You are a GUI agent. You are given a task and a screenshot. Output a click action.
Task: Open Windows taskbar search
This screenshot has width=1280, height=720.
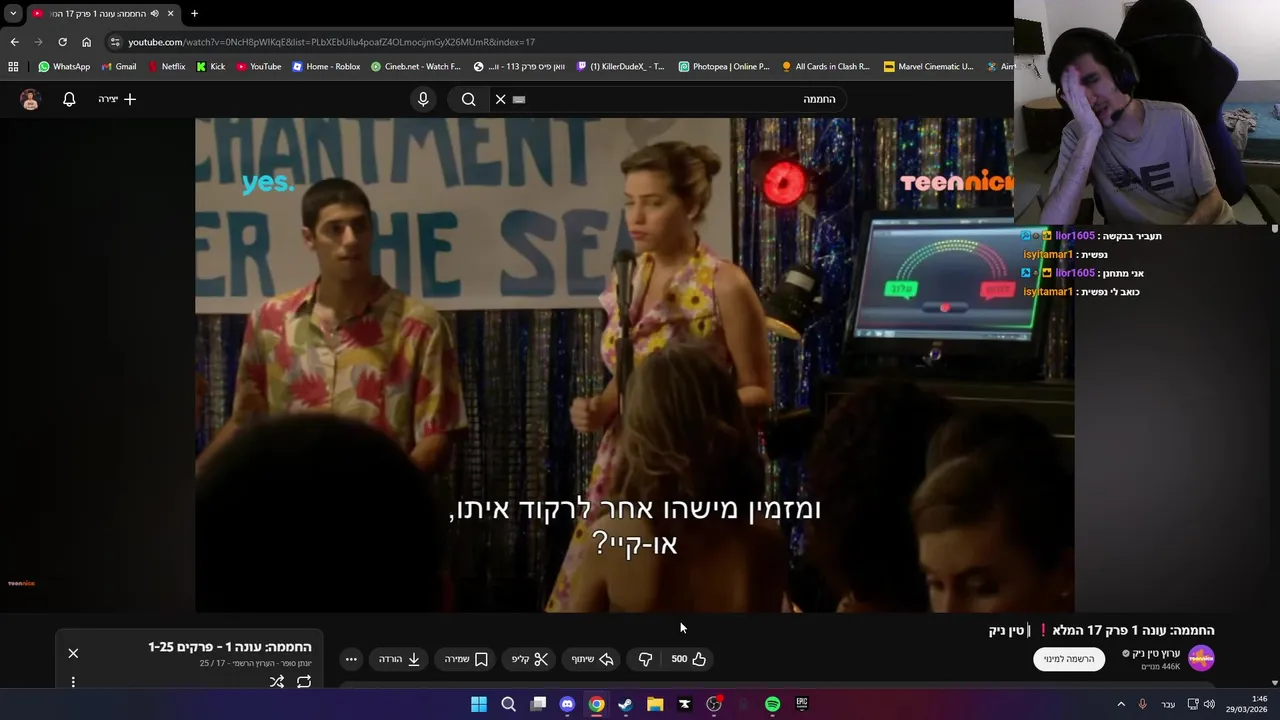click(508, 704)
